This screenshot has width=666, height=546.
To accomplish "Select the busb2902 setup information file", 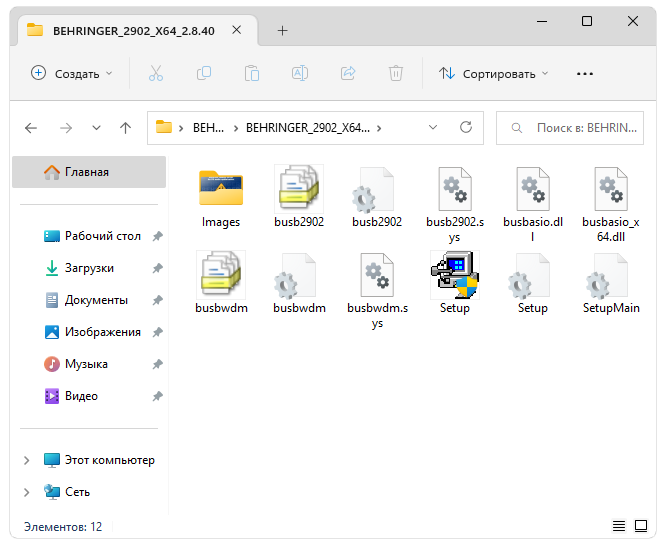I will 299,198.
